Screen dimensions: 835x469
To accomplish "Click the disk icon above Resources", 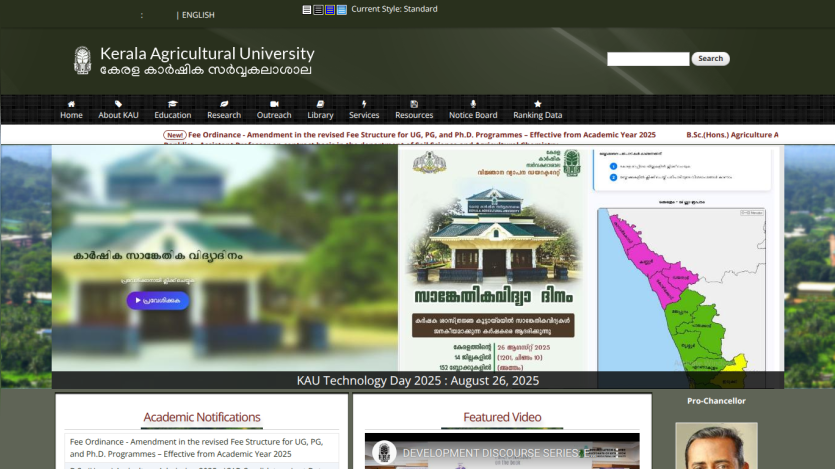I will (x=414, y=104).
